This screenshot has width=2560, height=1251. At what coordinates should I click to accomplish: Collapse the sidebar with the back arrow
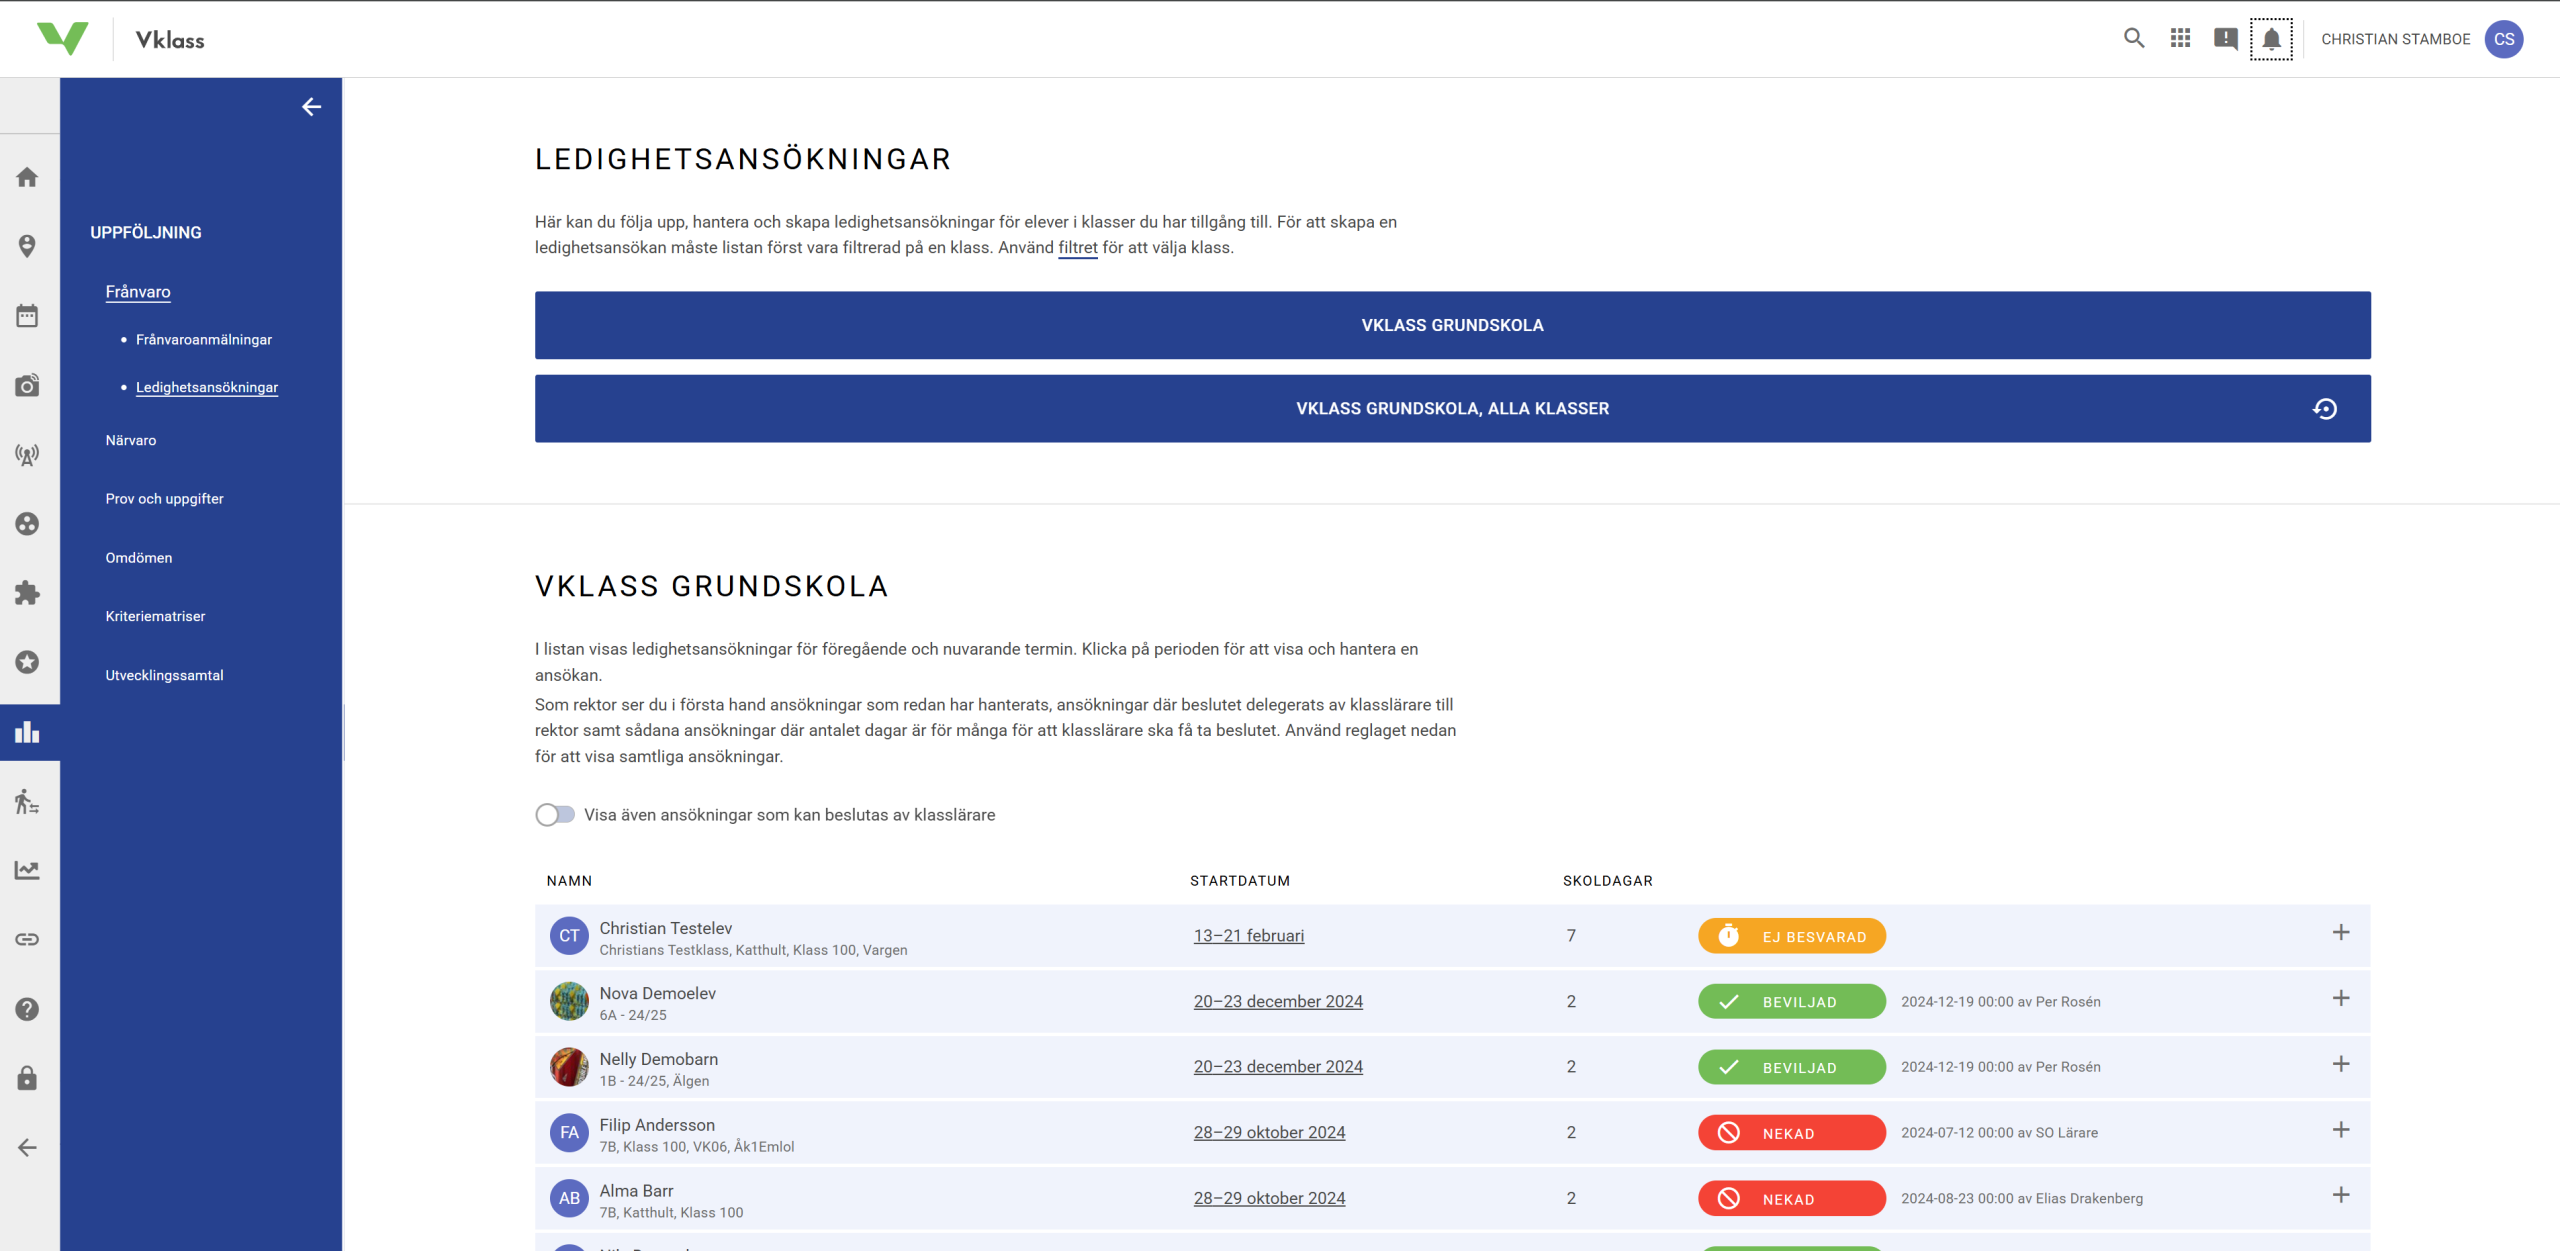[311, 106]
